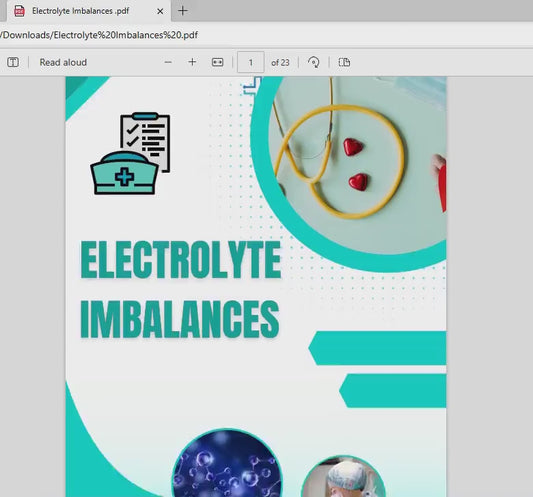Close the Electrolyte Imbalances .pdf tab
The image size is (533, 497).
point(160,11)
